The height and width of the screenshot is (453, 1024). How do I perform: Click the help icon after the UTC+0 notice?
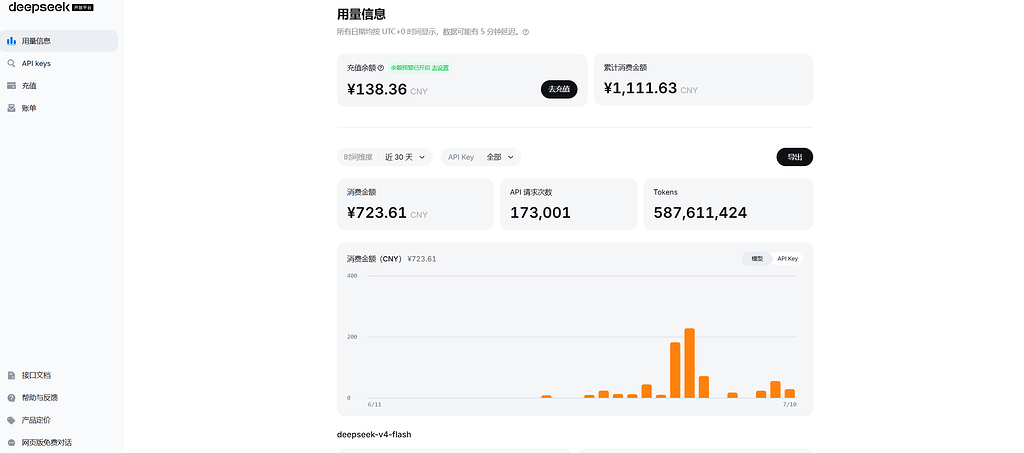[526, 32]
